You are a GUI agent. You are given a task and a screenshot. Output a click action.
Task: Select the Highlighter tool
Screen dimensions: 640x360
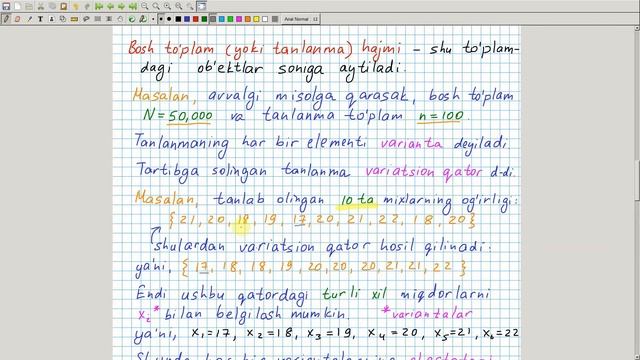[x=29, y=19]
